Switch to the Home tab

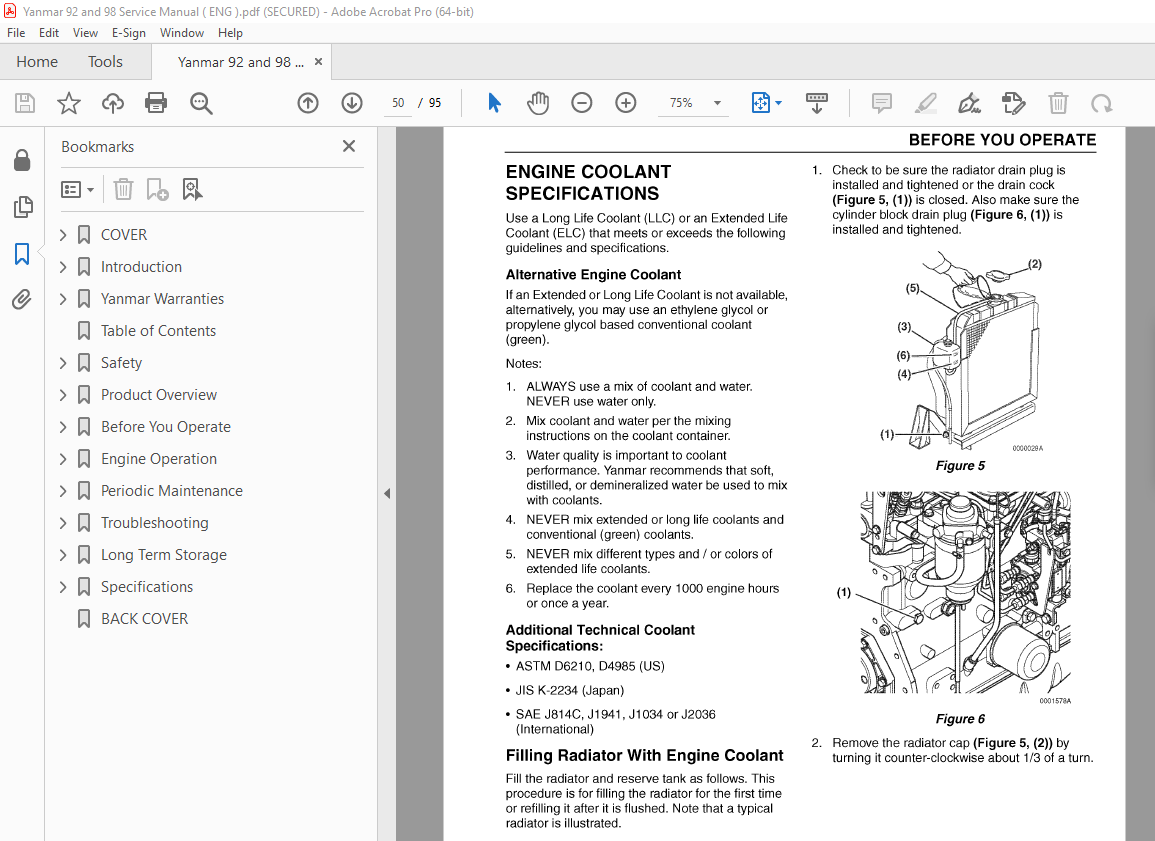pyautogui.click(x=37, y=62)
